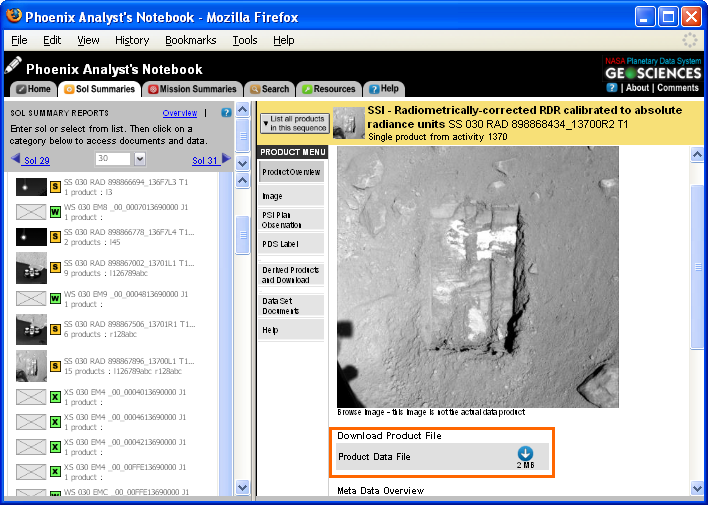Click the Overview link
Image resolution: width=708 pixels, height=505 pixels.
(x=180, y=113)
